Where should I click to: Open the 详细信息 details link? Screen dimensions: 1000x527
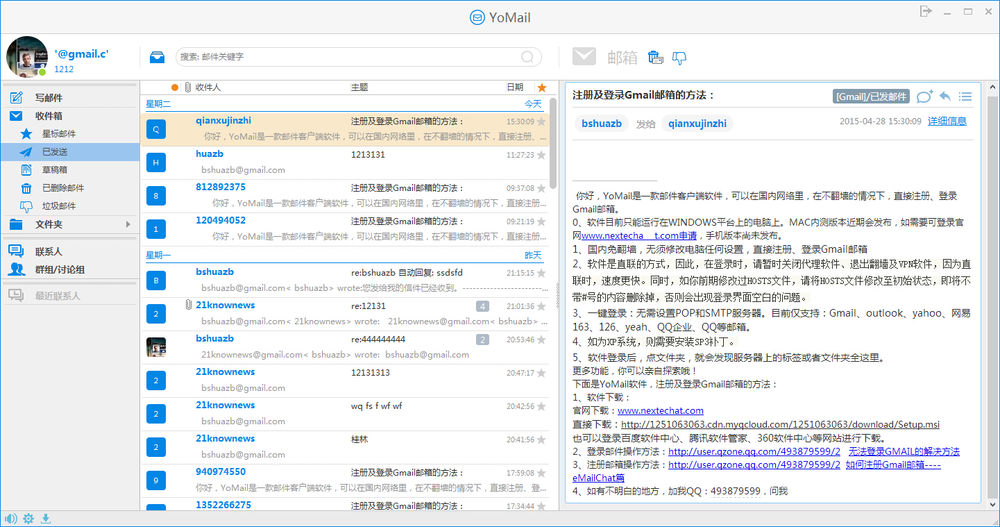[x=946, y=121]
